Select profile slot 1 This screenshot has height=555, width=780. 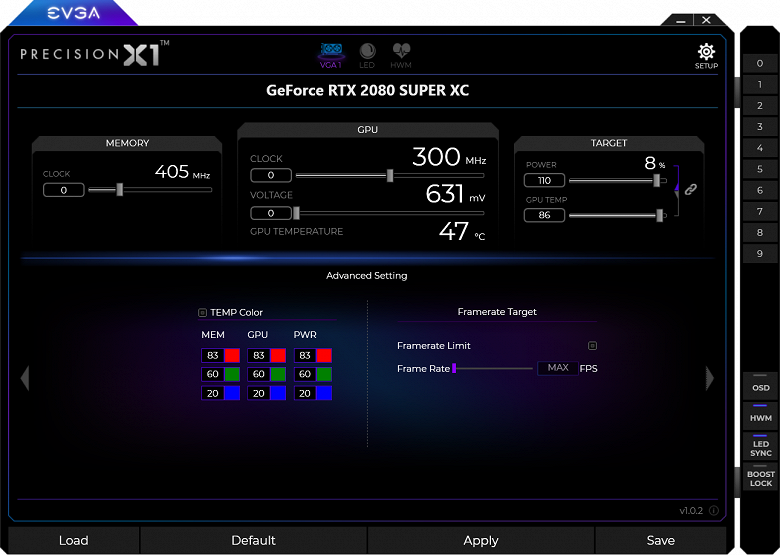click(x=760, y=84)
